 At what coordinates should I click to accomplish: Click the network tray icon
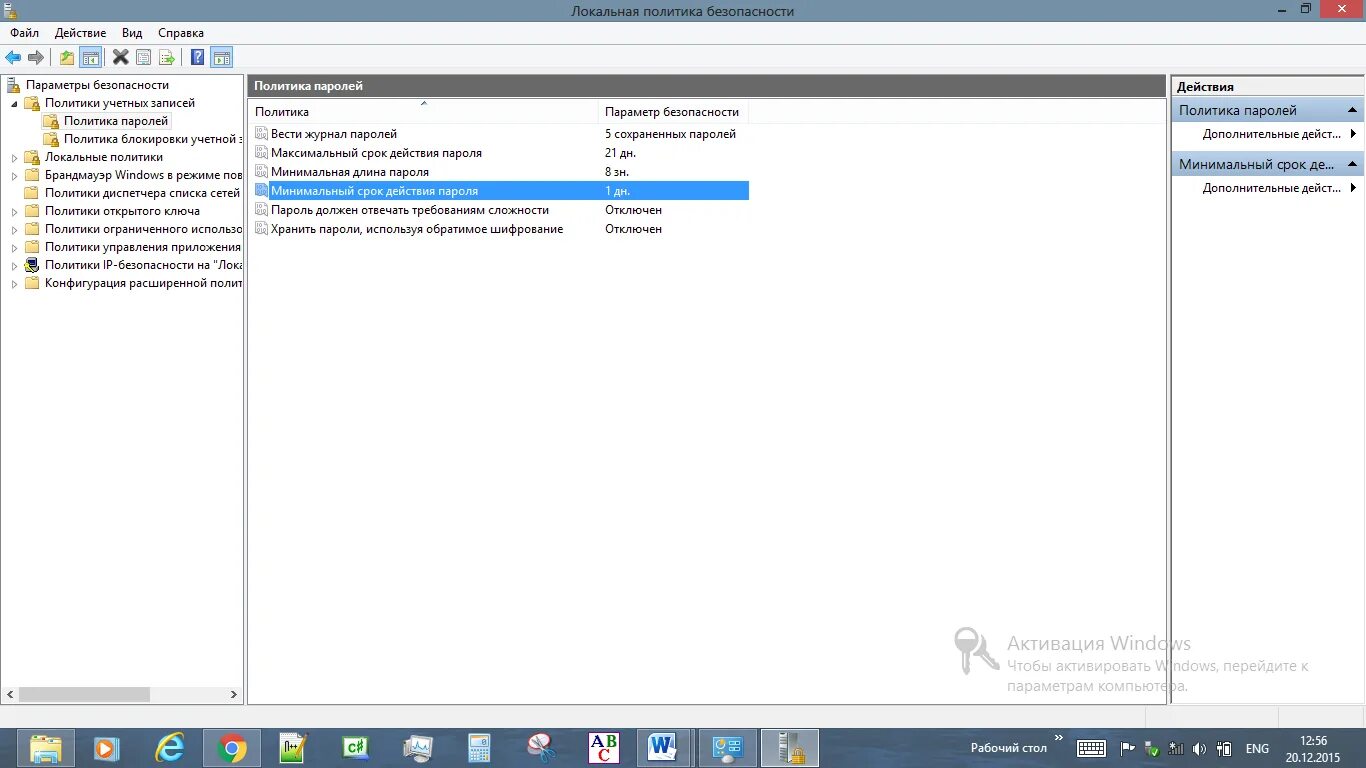[1175, 748]
